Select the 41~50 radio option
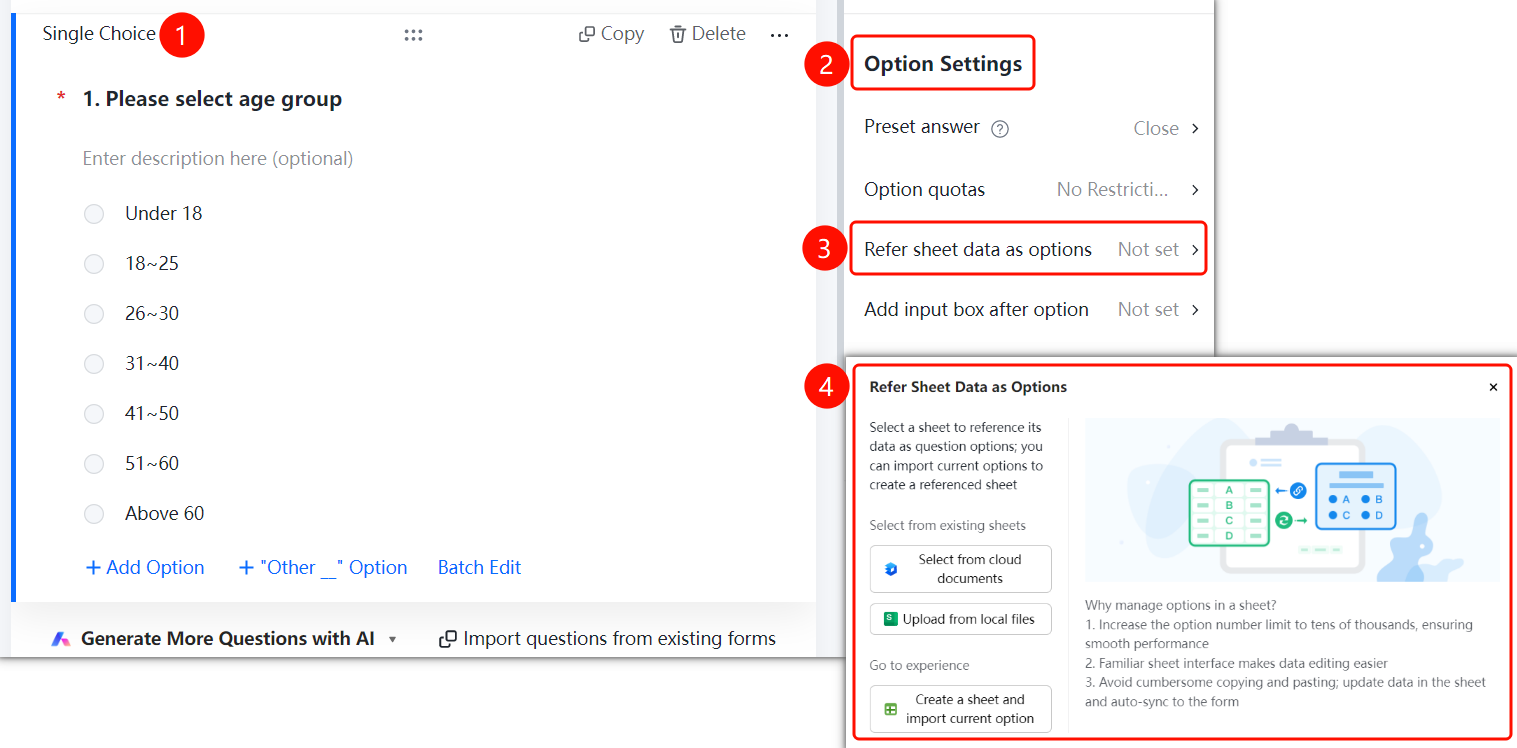1517x748 pixels. (x=94, y=414)
